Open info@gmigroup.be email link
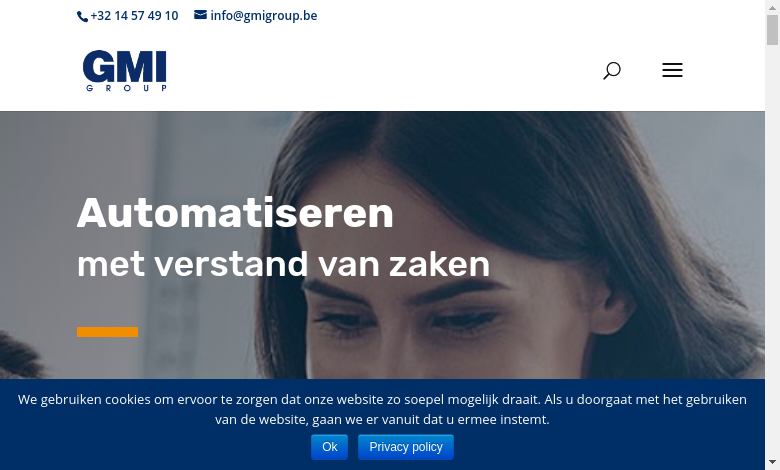 point(264,16)
